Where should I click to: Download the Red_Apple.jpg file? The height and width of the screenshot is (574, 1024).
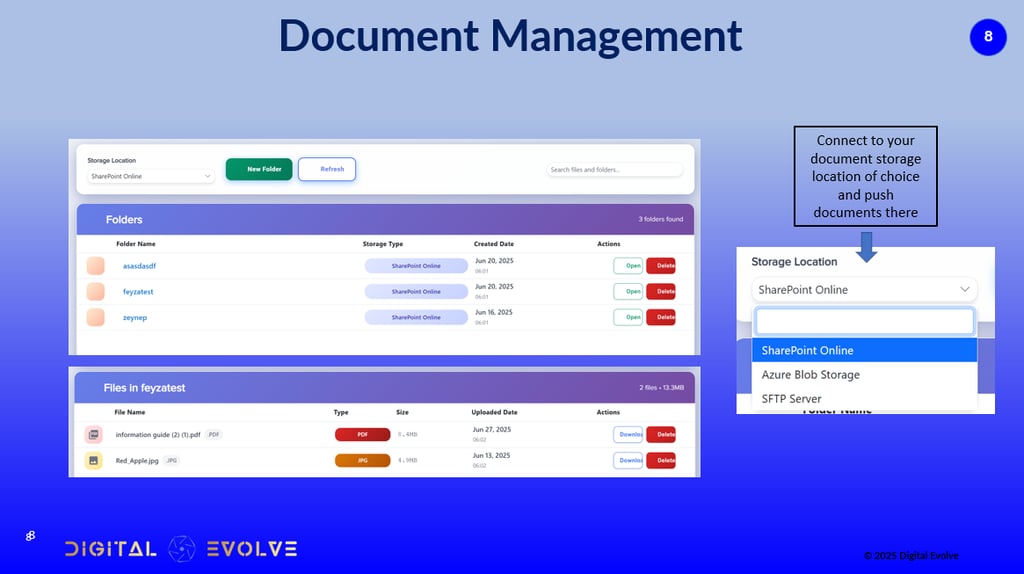click(628, 460)
